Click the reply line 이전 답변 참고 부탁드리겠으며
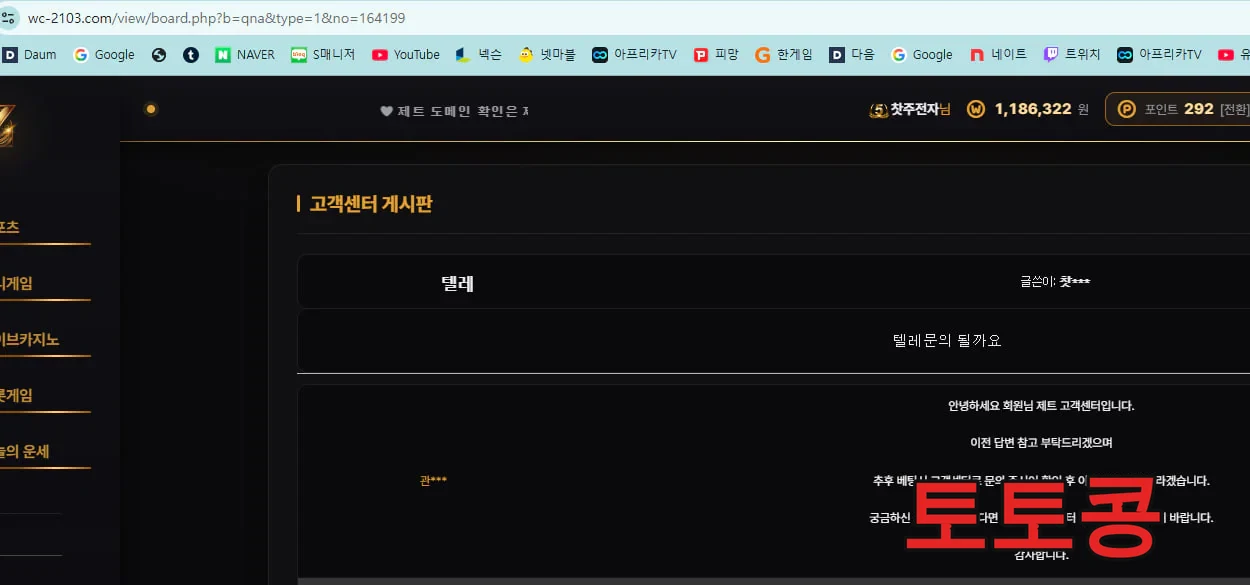 (1041, 442)
